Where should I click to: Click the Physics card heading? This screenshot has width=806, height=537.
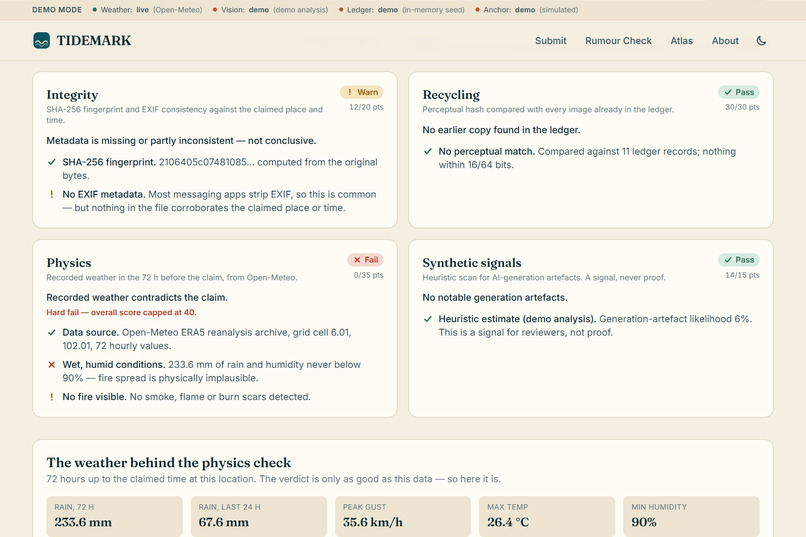[69, 263]
